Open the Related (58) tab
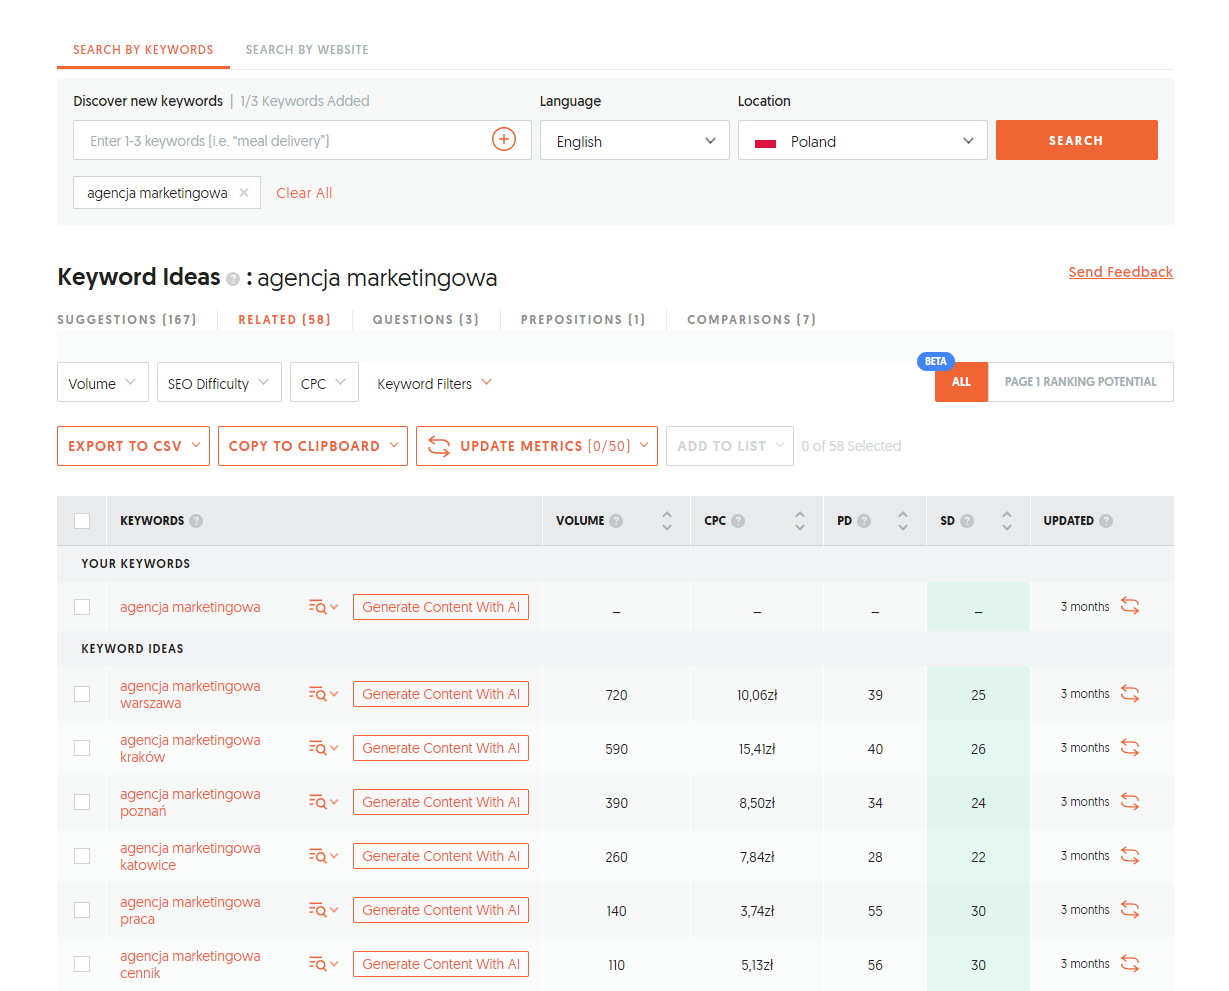Viewport: 1229px width, 991px height. pyautogui.click(x=284, y=320)
